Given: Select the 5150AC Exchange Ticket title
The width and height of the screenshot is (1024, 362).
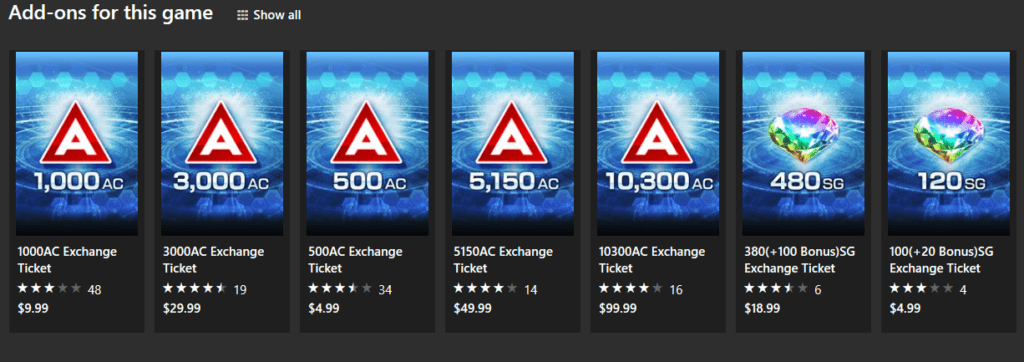Looking at the screenshot, I should coord(504,260).
